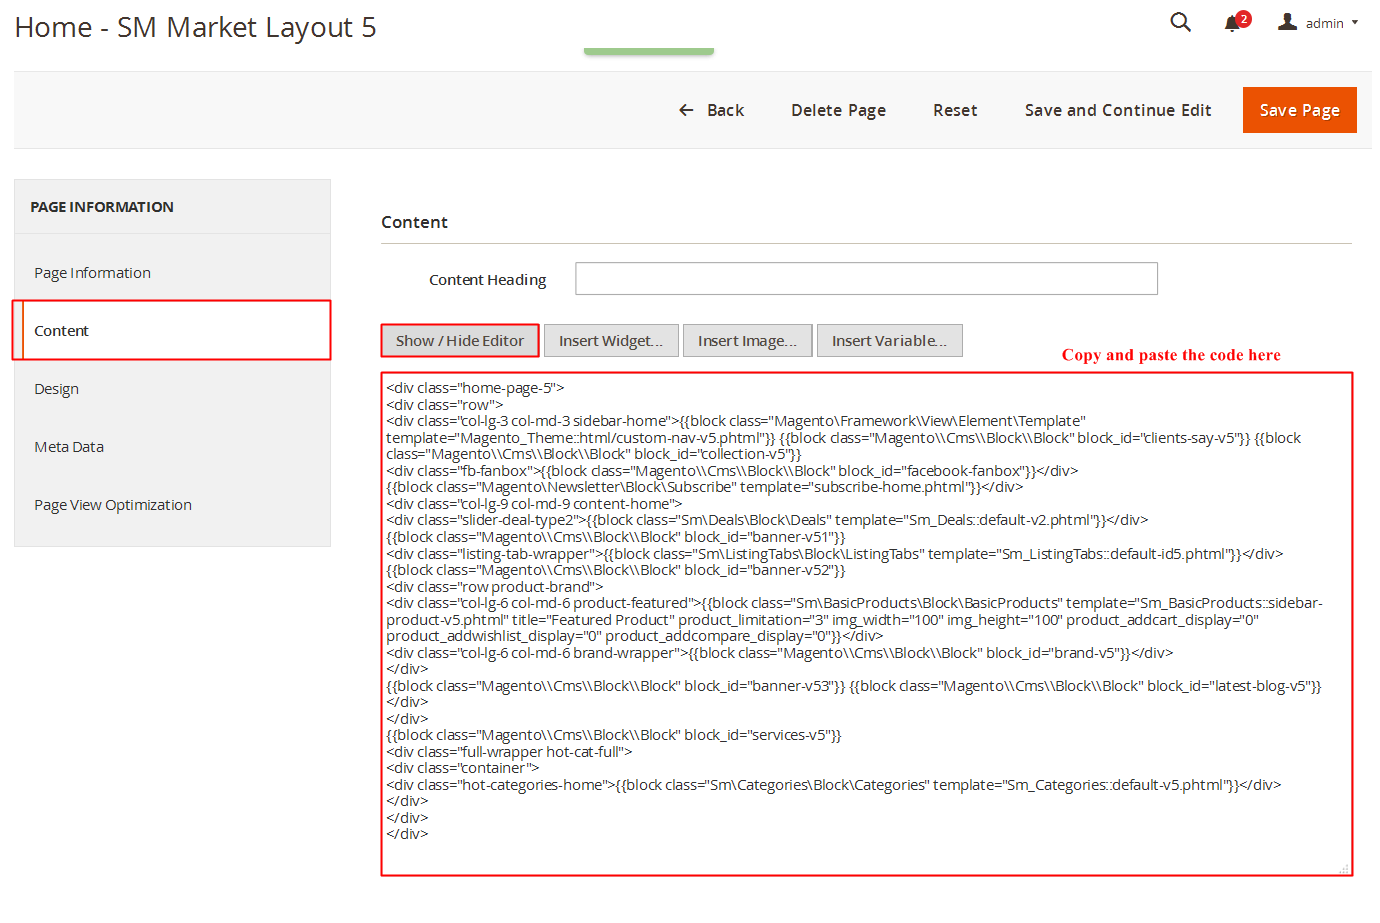Click the page title Home - SM Market Layout 5

point(195,27)
